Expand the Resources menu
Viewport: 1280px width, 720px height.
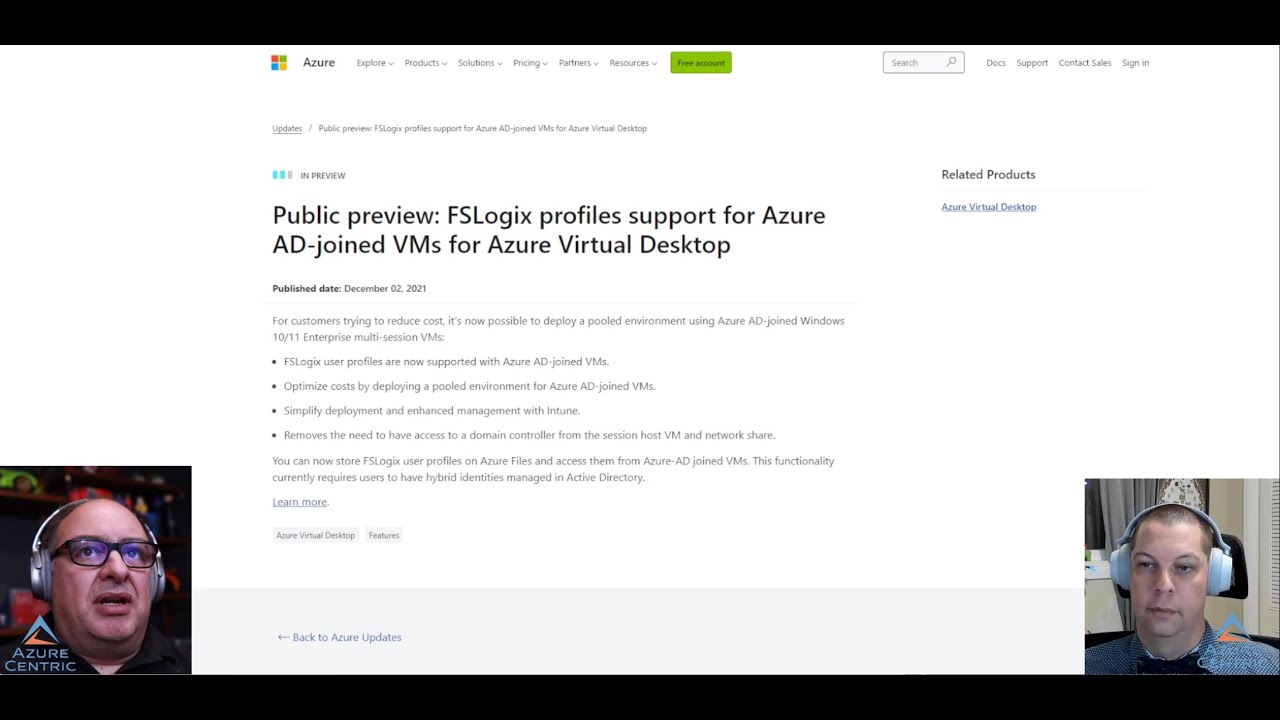[x=633, y=63]
